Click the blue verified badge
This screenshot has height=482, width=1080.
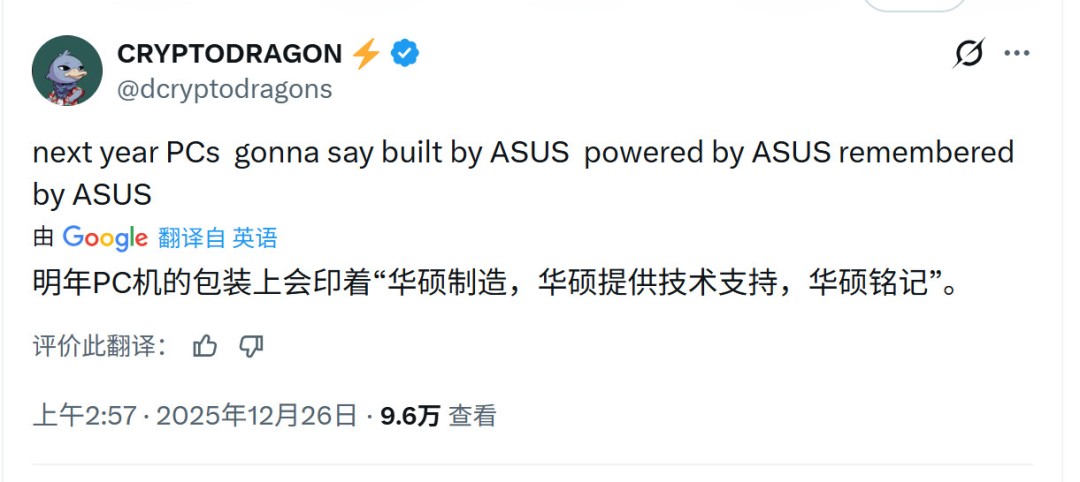pos(404,54)
